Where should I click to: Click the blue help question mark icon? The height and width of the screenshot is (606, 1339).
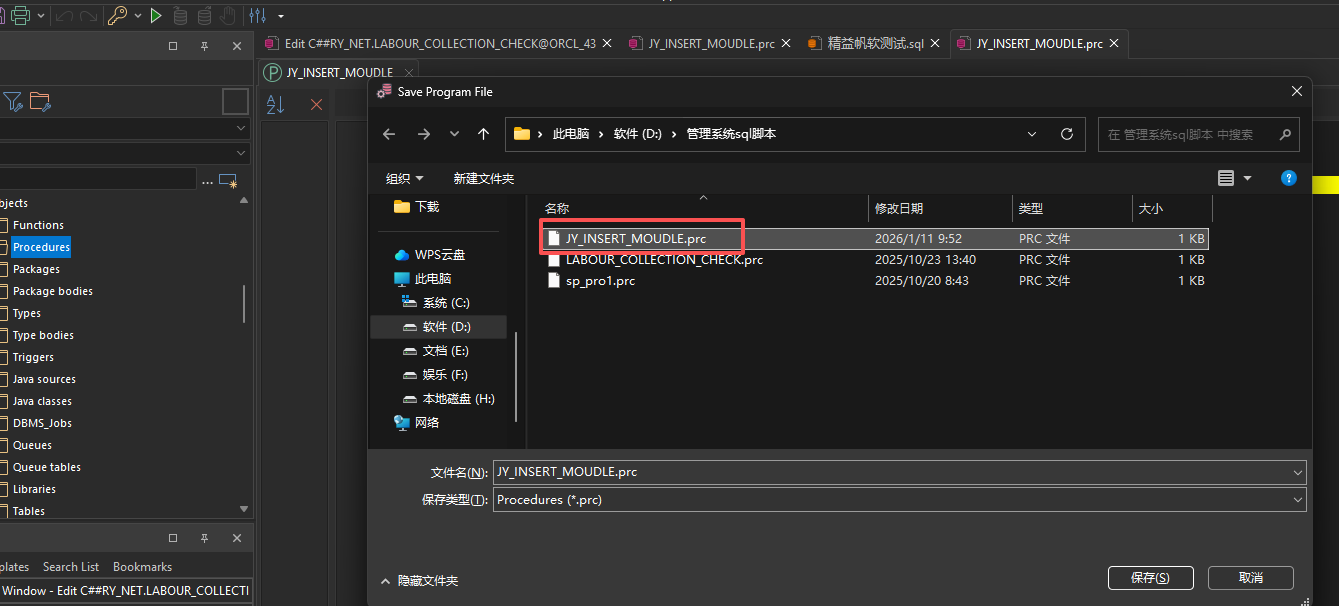(x=1289, y=178)
